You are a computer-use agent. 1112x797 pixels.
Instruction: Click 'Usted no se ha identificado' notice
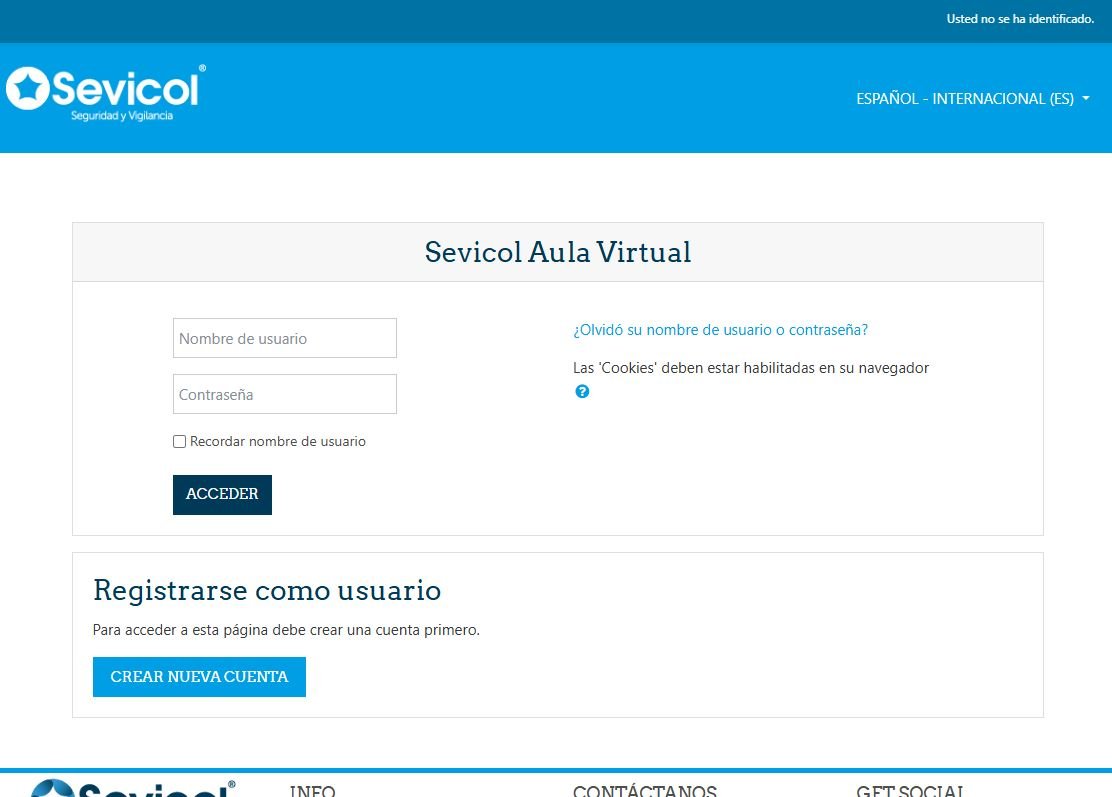click(1020, 18)
